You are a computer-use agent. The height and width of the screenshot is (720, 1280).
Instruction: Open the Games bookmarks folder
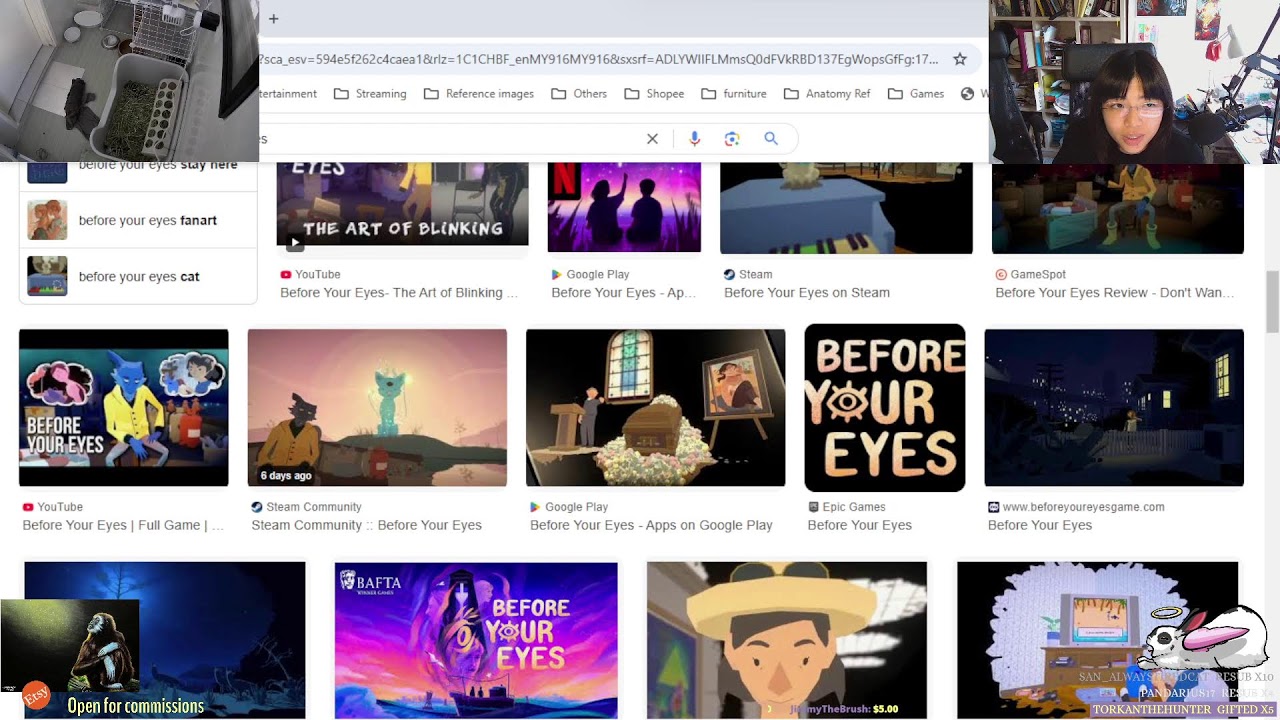coord(915,94)
